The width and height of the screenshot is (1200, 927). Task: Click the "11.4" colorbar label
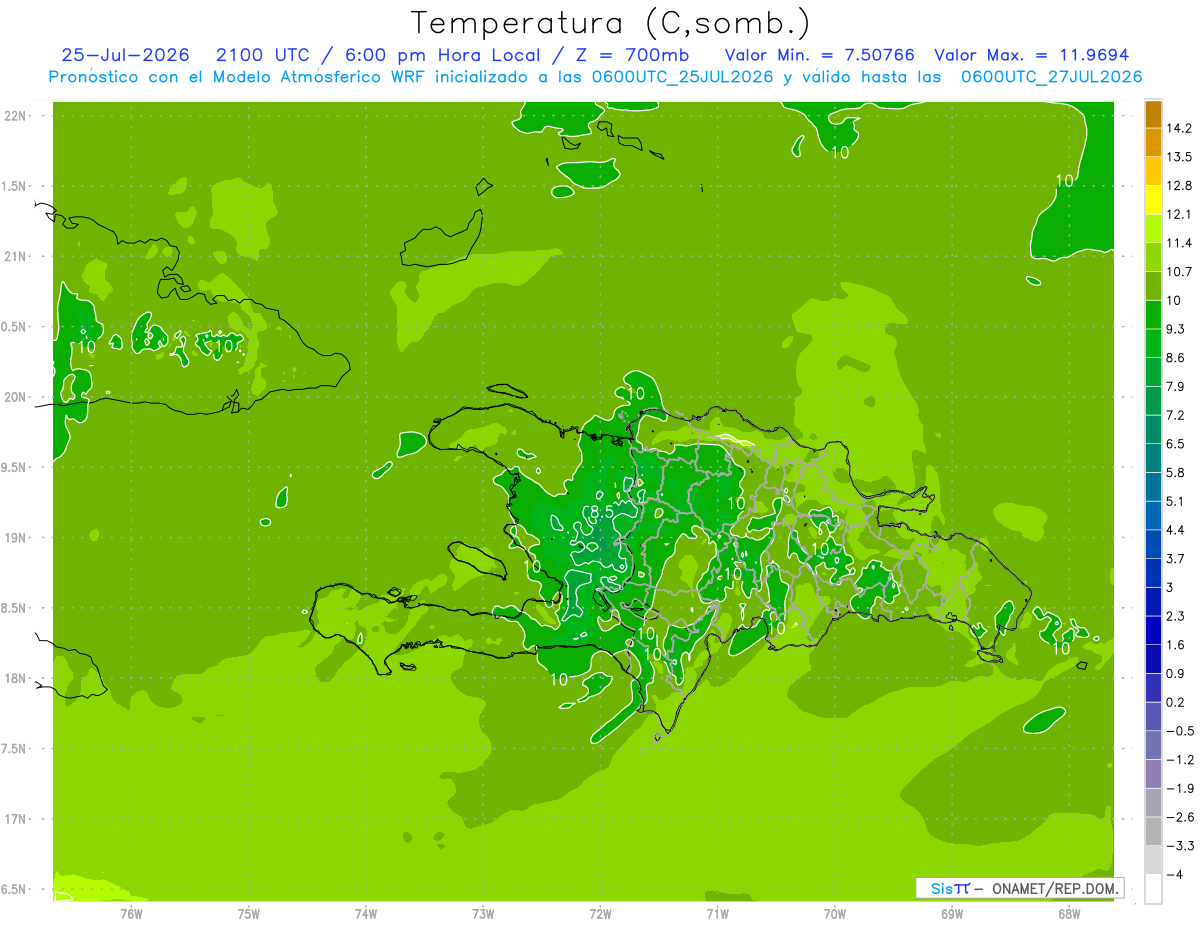[x=1178, y=243]
